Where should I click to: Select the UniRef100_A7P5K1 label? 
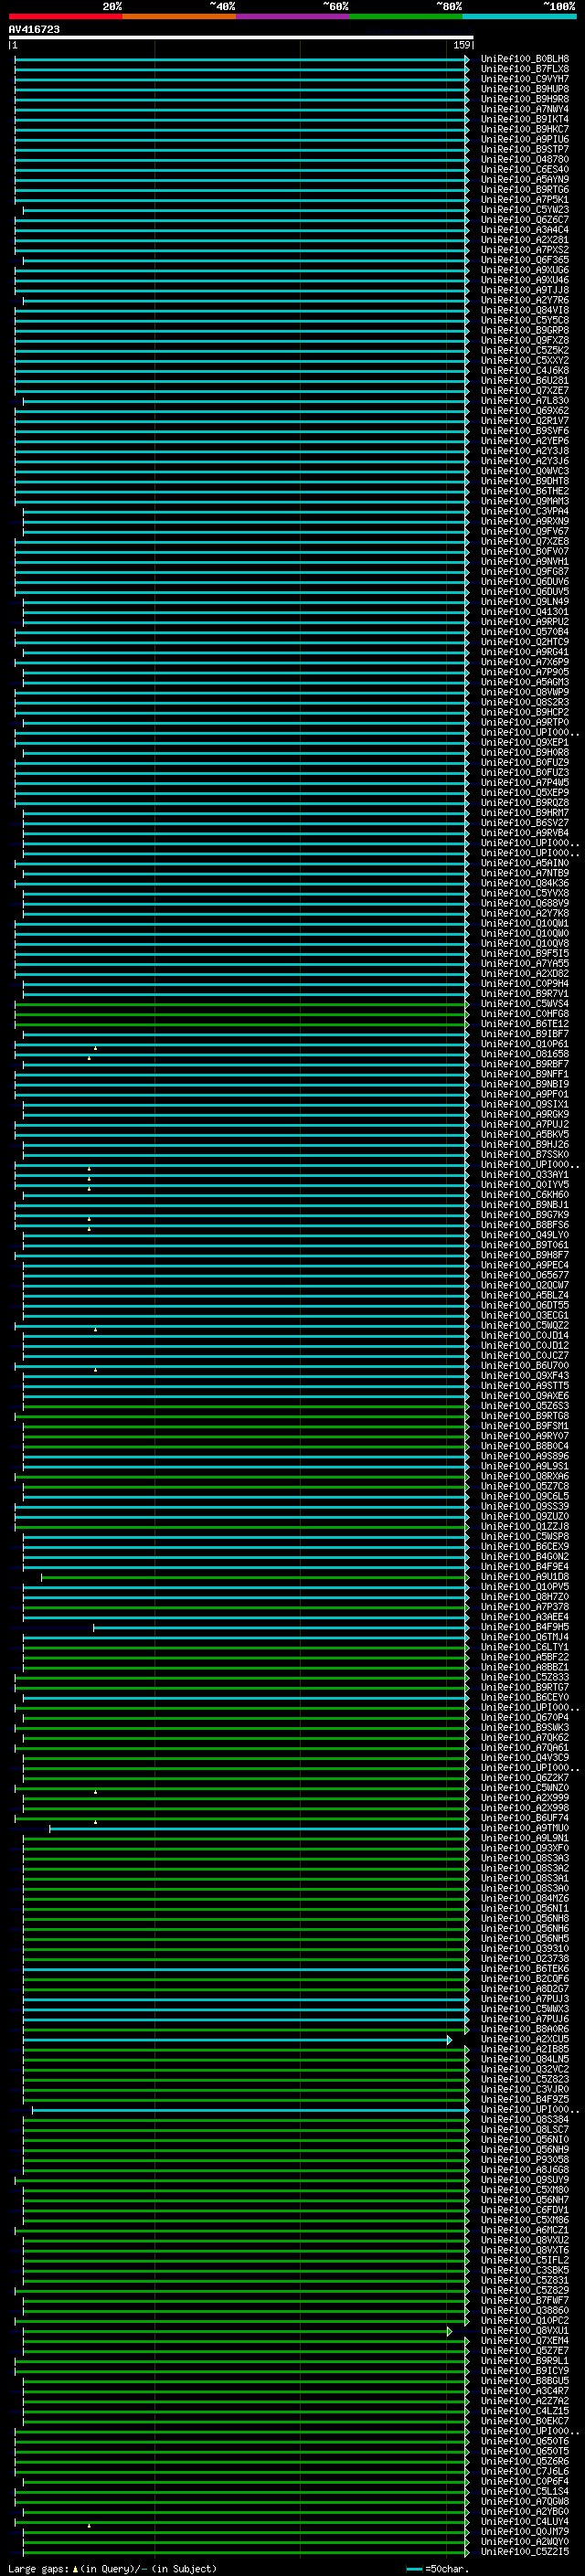[x=525, y=199]
